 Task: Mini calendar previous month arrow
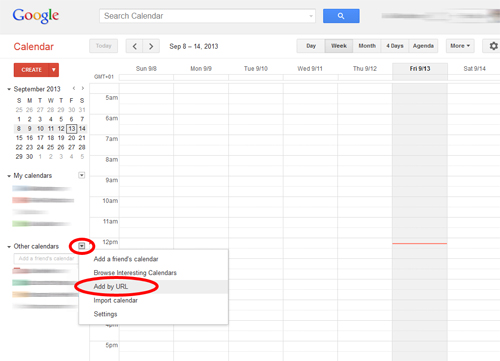coord(74,88)
